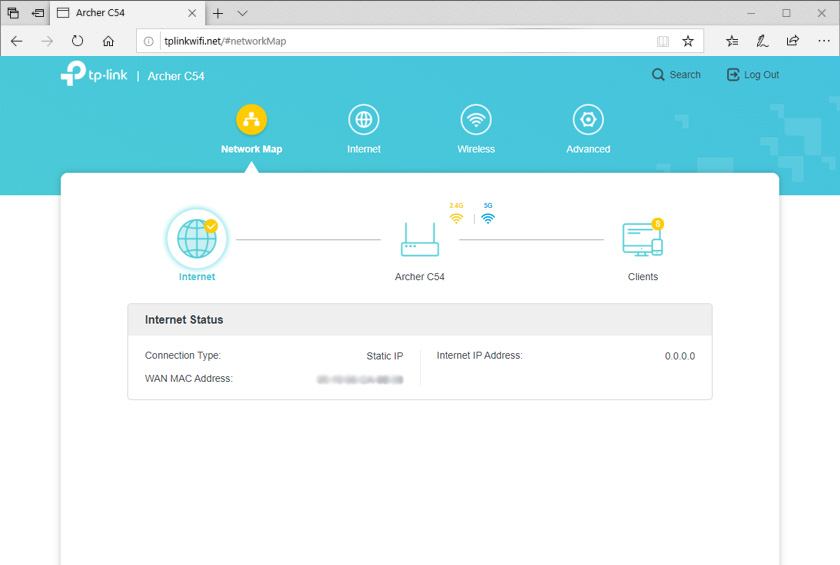The image size is (840, 565).
Task: Switch to the Internet tab
Action: click(364, 130)
